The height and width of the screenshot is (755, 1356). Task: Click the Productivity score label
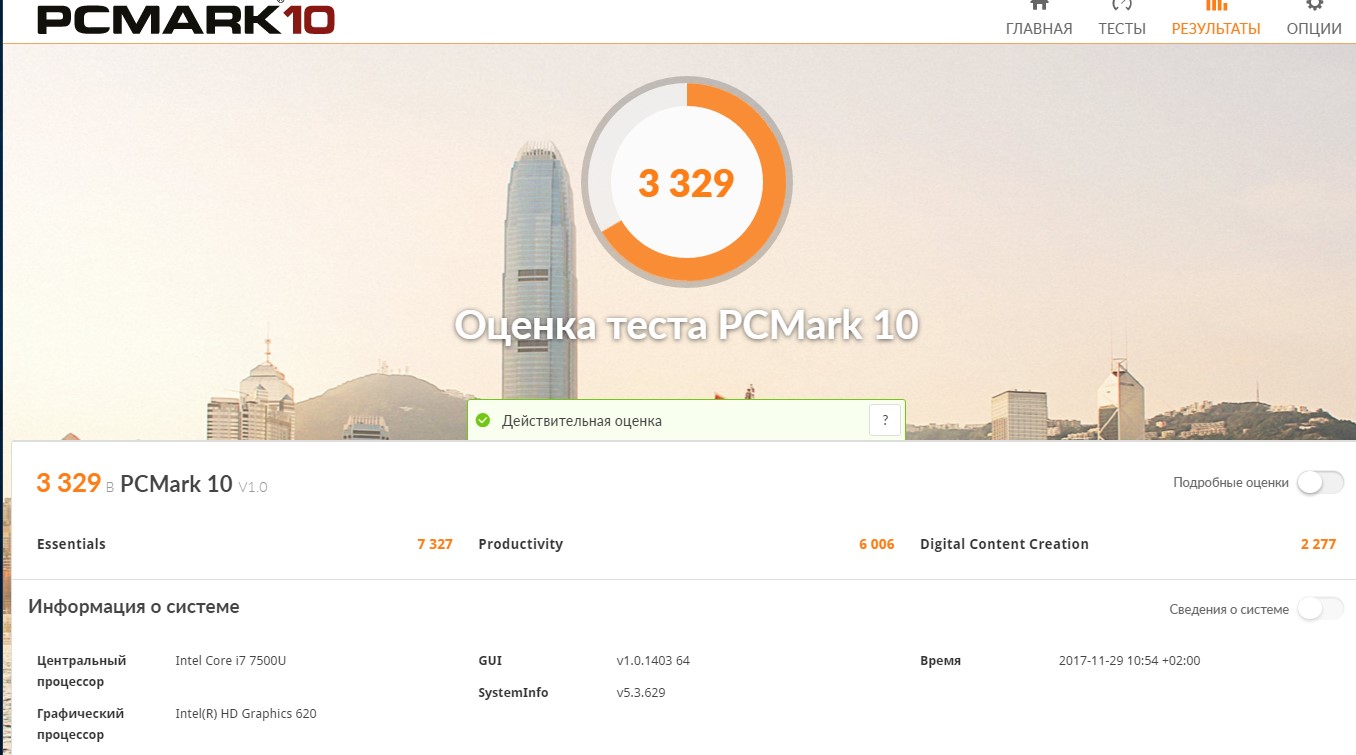tap(521, 544)
